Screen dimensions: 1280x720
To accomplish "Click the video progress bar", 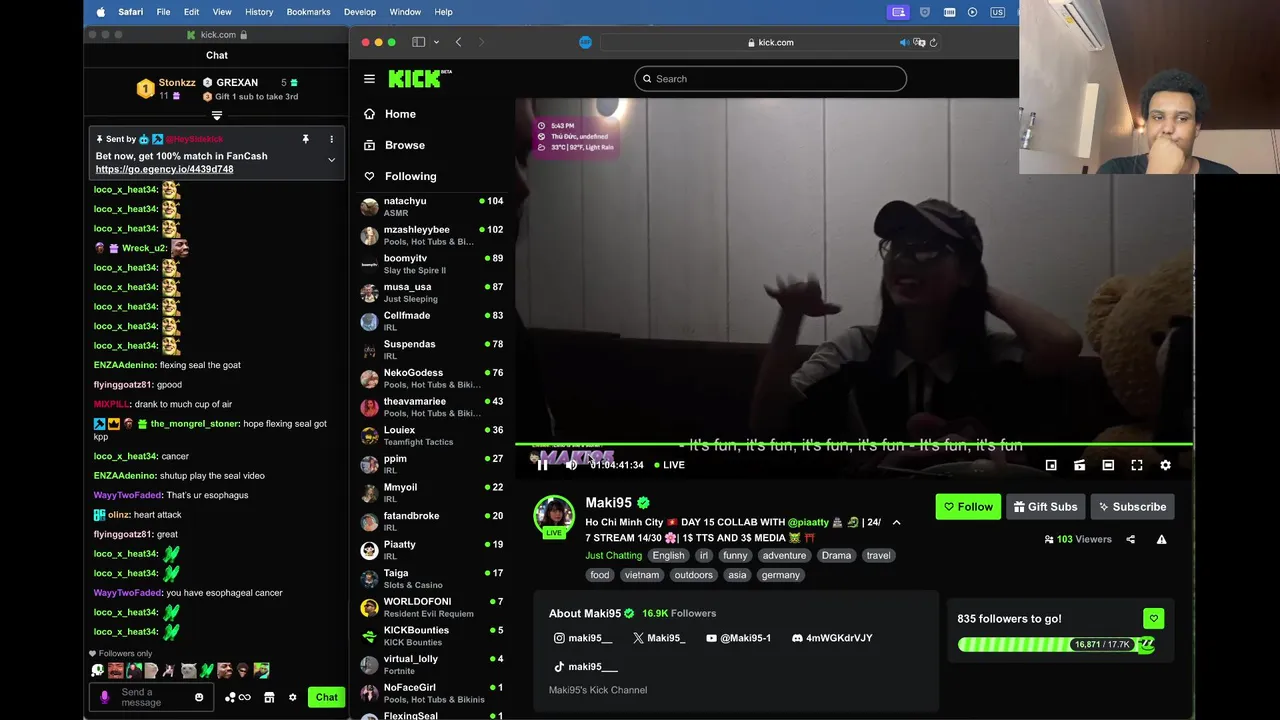I will pyautogui.click(x=854, y=444).
